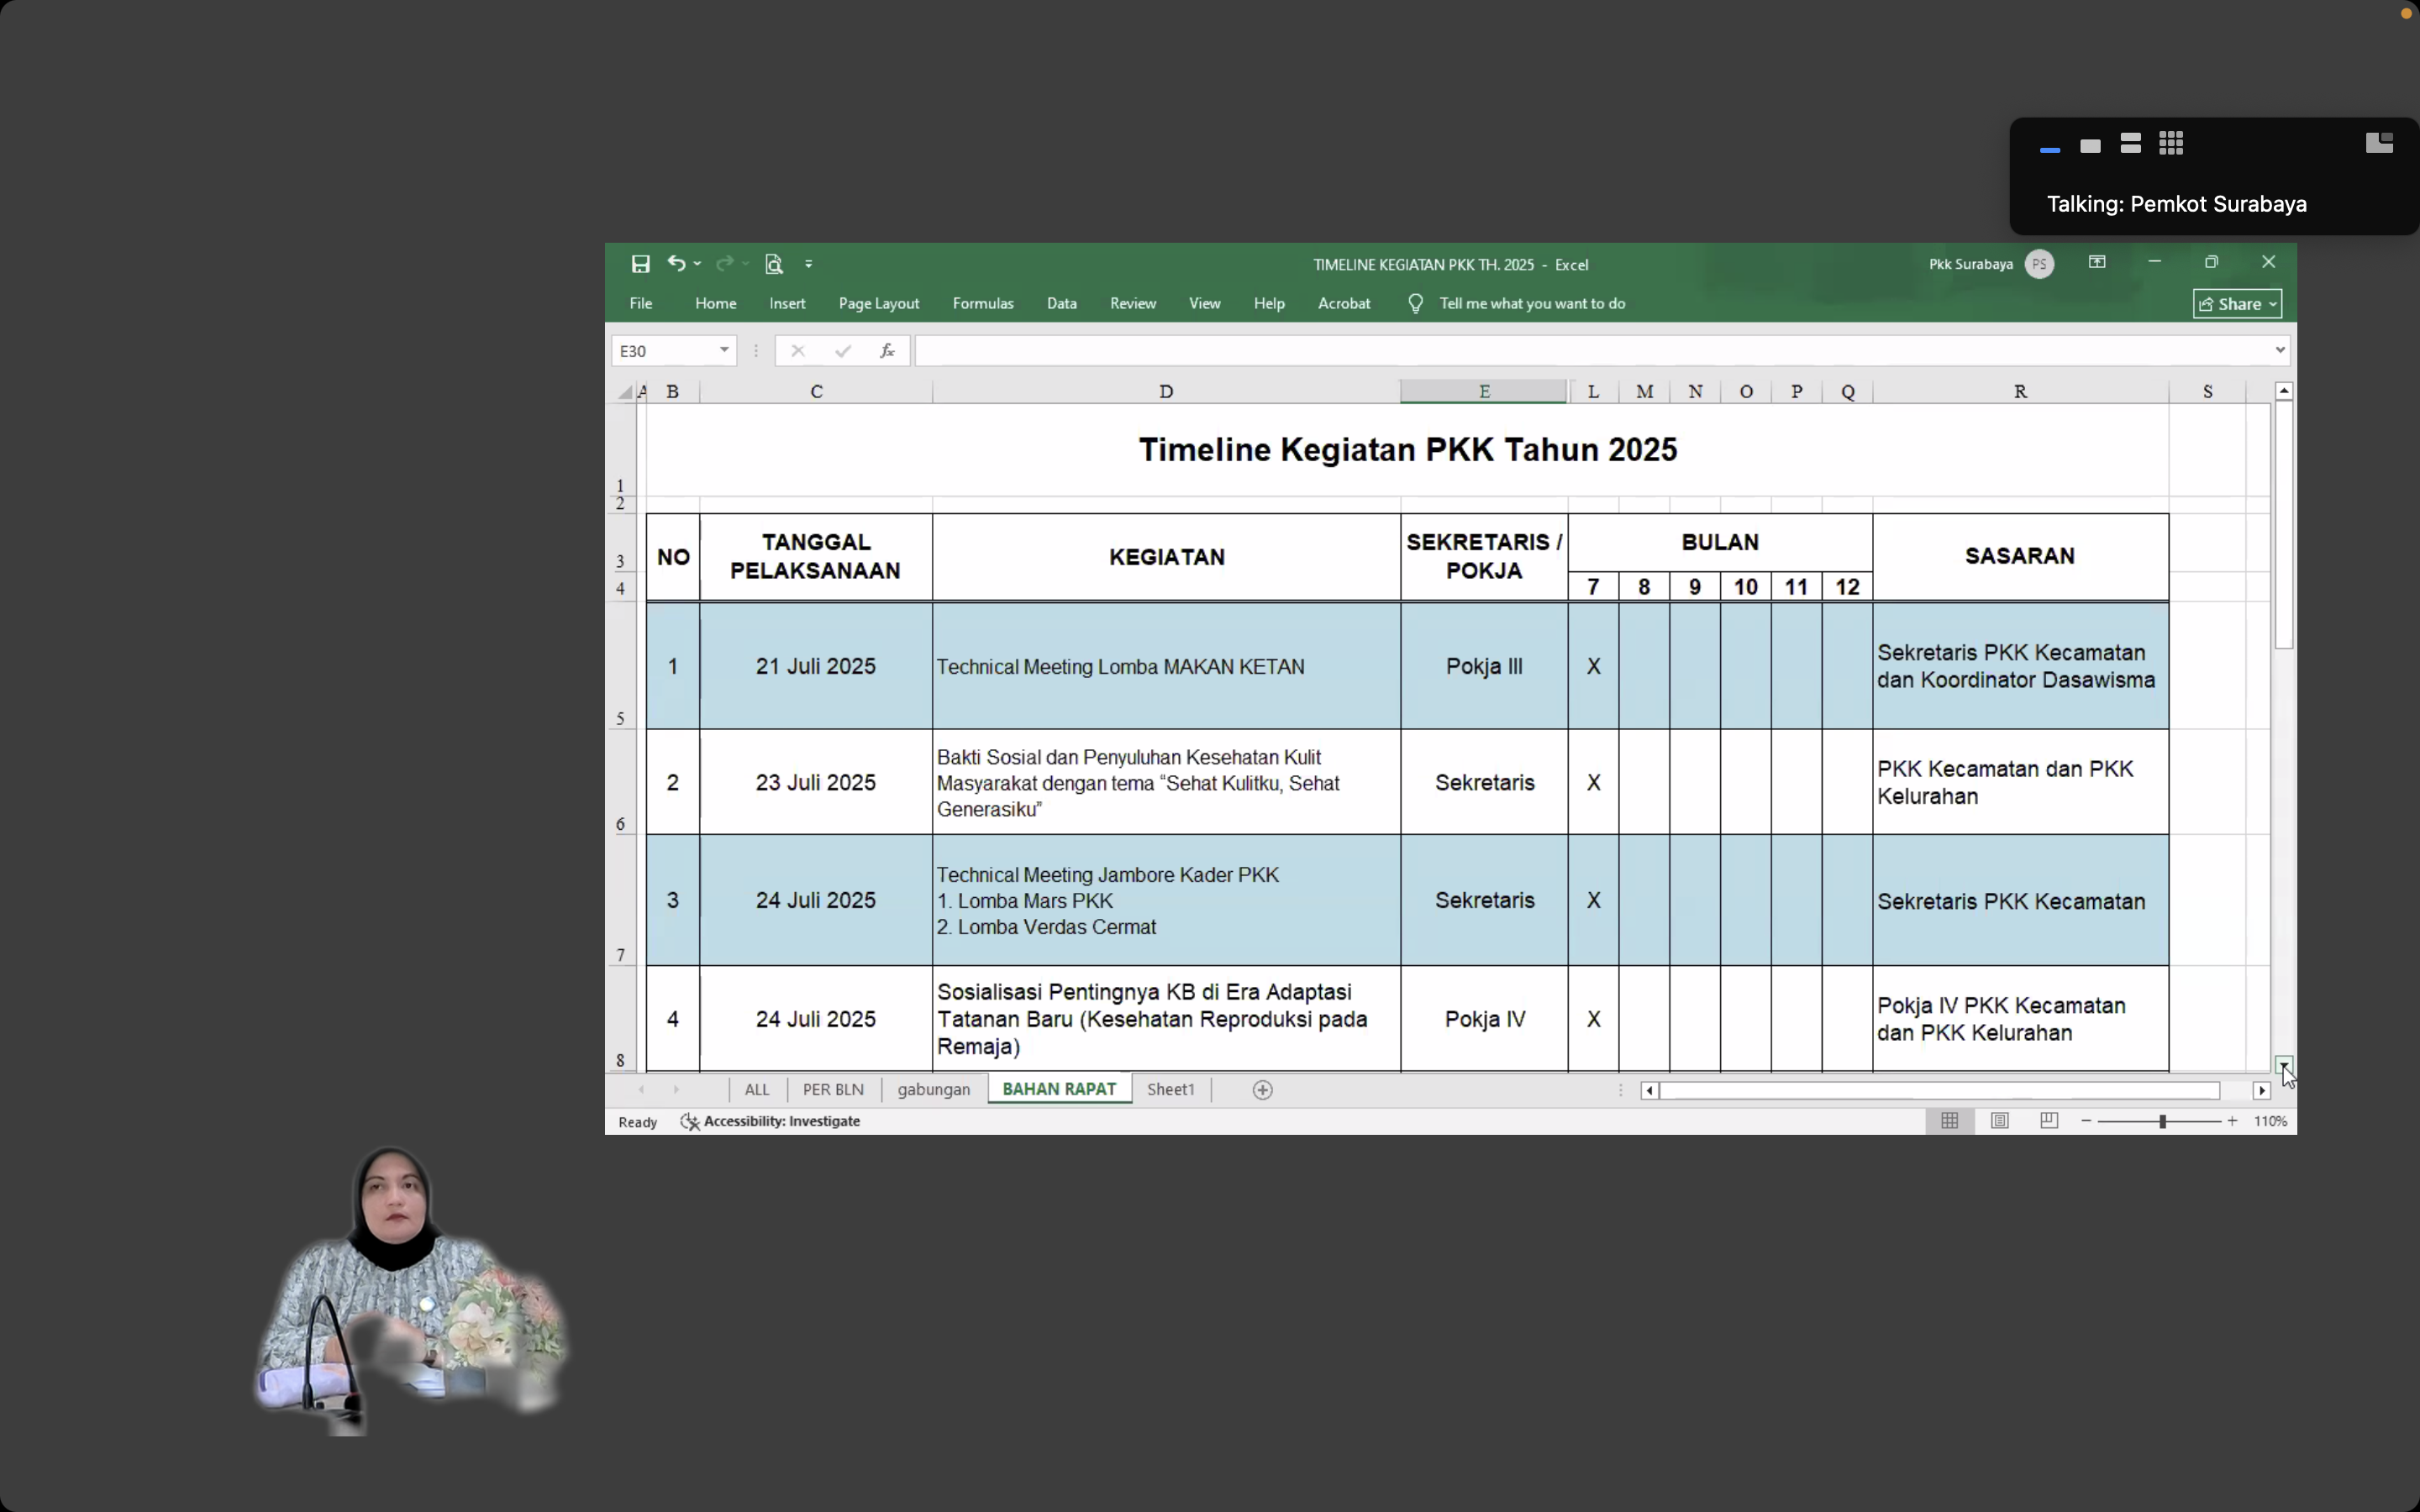Image resolution: width=2420 pixels, height=1512 pixels.
Task: Select the Pokja III cell
Action: coord(1484,666)
